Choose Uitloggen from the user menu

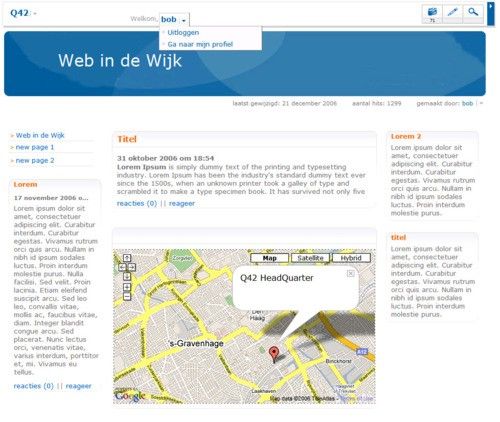pos(183,33)
